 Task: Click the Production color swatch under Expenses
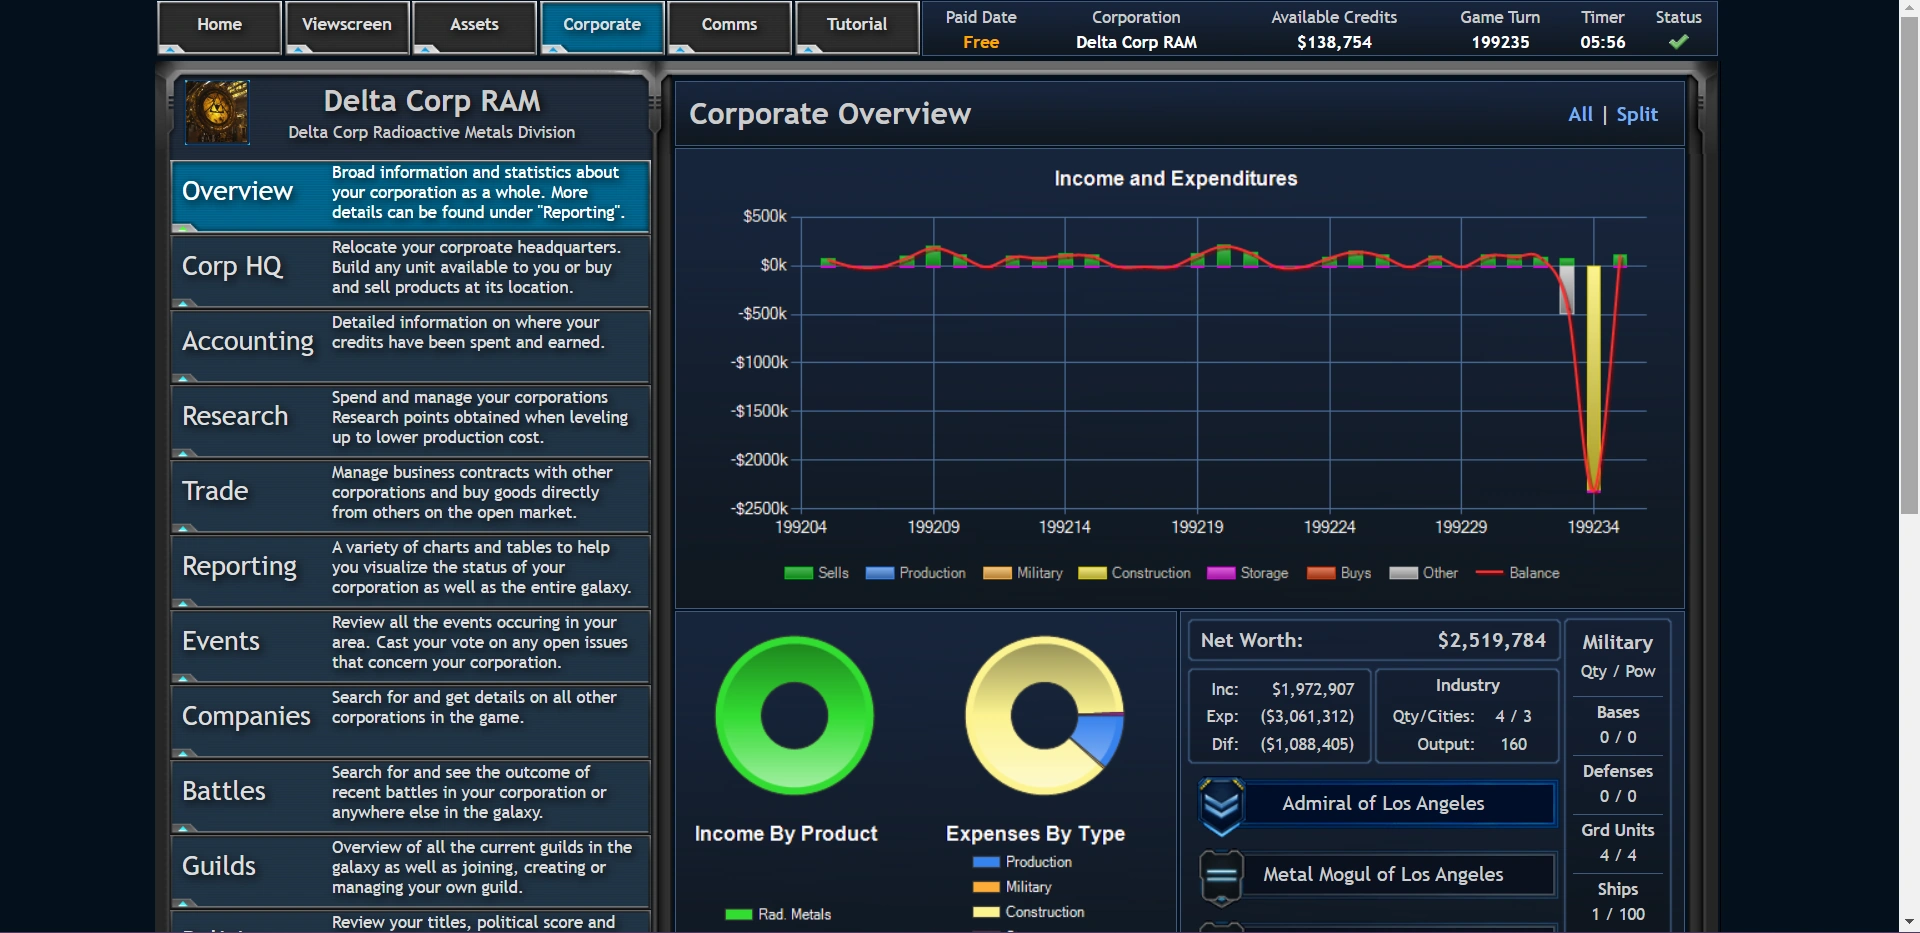pyautogui.click(x=986, y=862)
